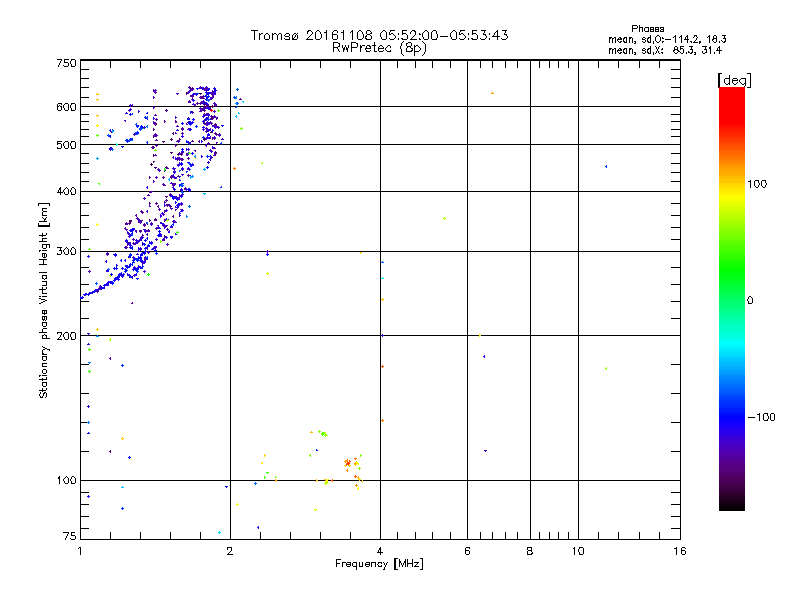The width and height of the screenshot is (800, 600).
Task: Click the '16' frequency axis tick label
Action: pyautogui.click(x=680, y=551)
